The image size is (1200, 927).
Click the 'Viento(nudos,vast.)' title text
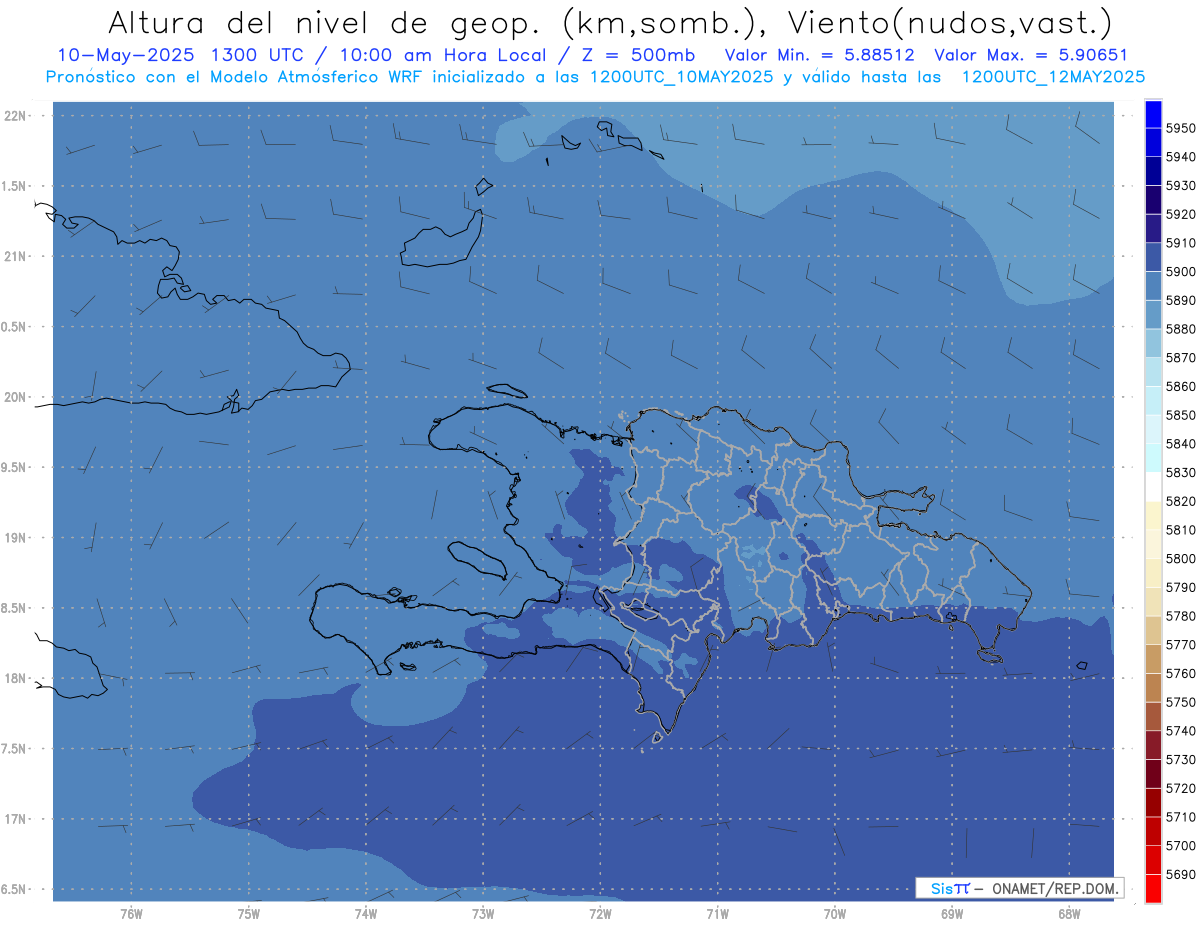tap(949, 22)
